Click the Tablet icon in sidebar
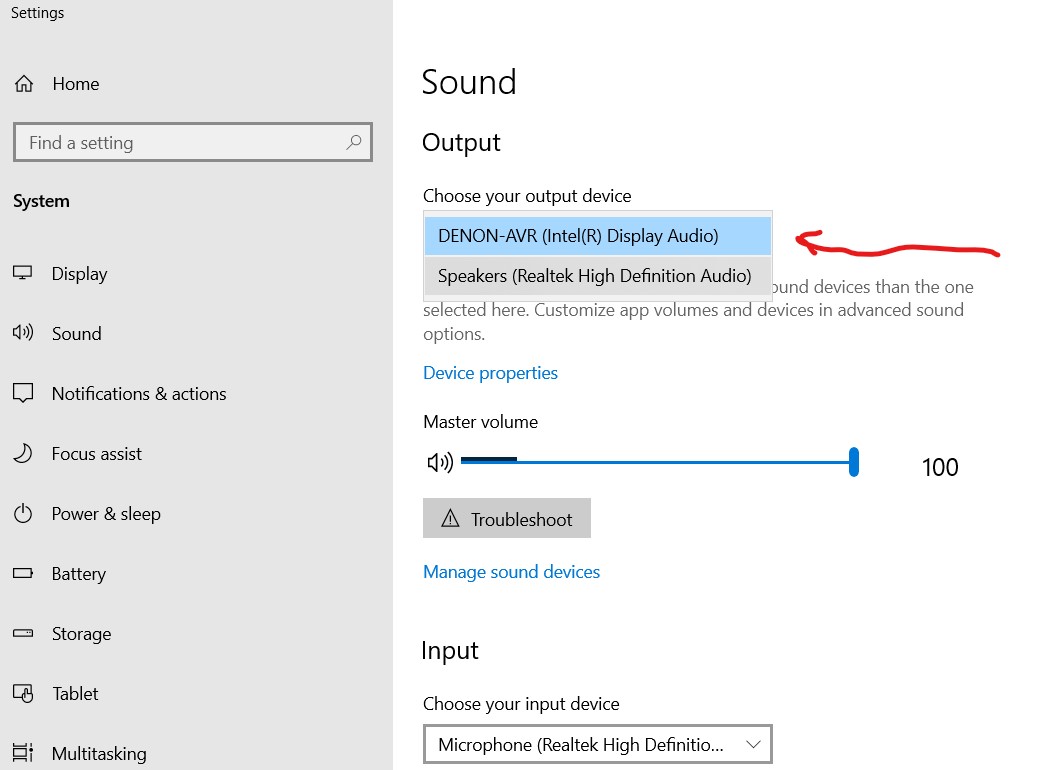This screenshot has width=1055, height=770. pos(23,693)
